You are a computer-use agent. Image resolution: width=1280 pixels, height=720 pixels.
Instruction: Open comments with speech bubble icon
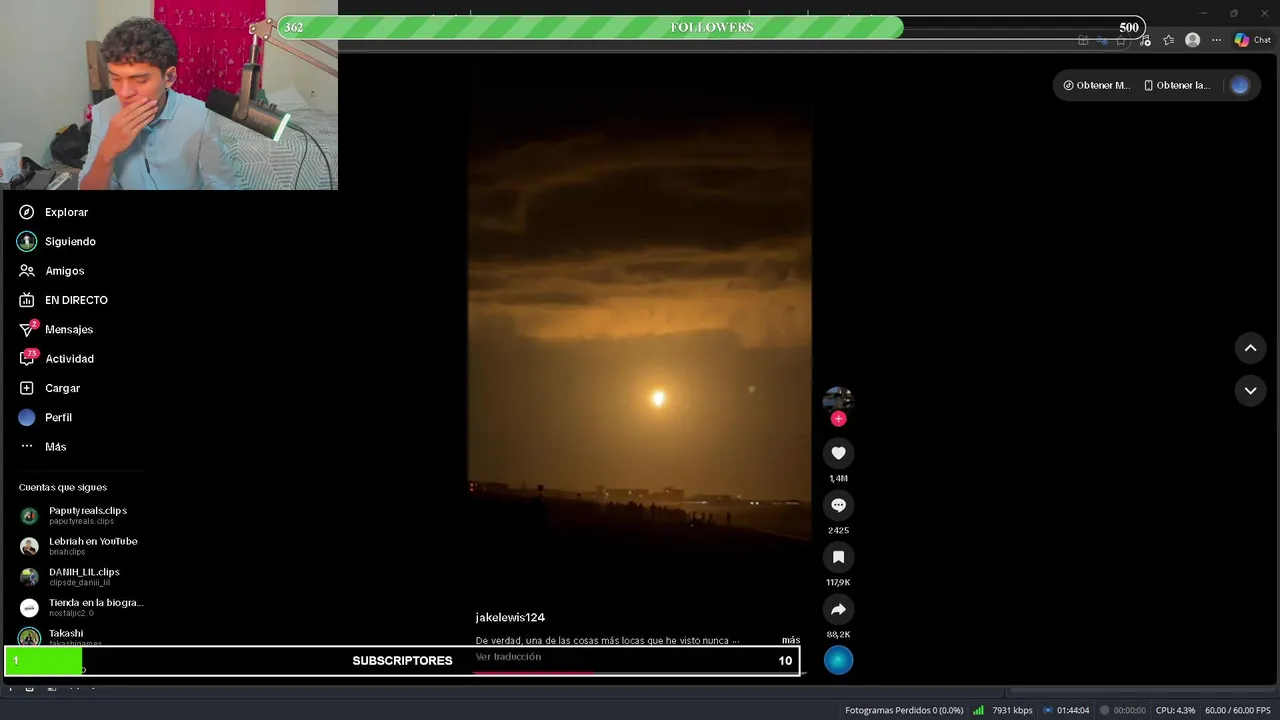pos(838,505)
